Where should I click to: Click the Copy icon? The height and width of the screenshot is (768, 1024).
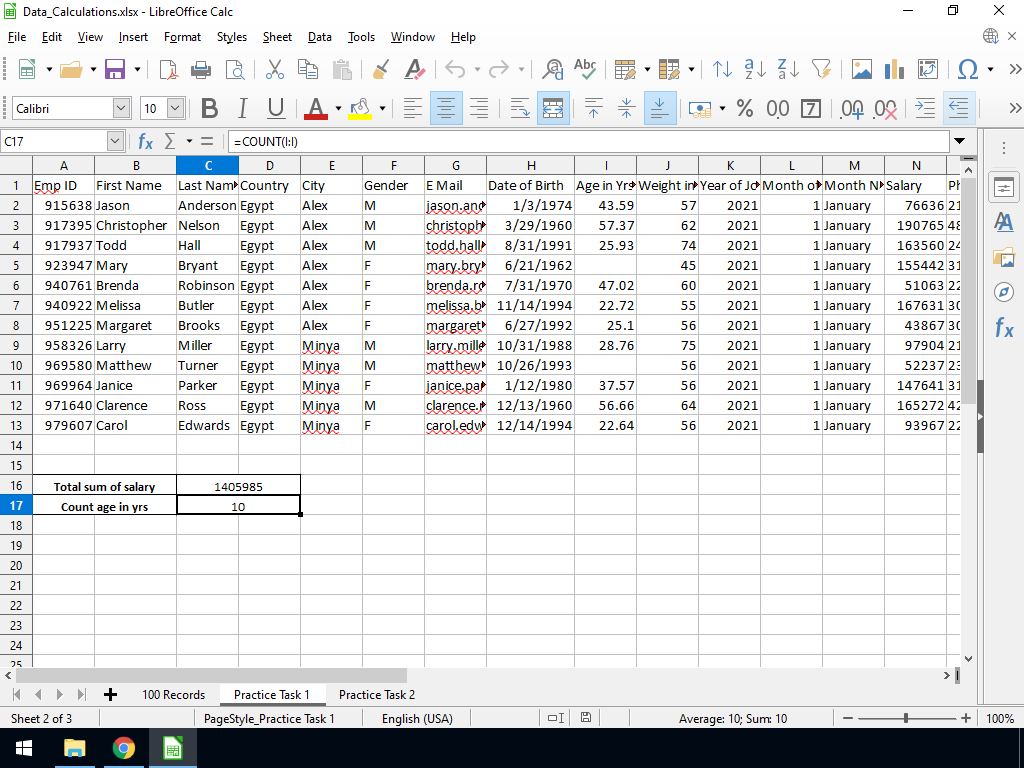click(x=308, y=69)
